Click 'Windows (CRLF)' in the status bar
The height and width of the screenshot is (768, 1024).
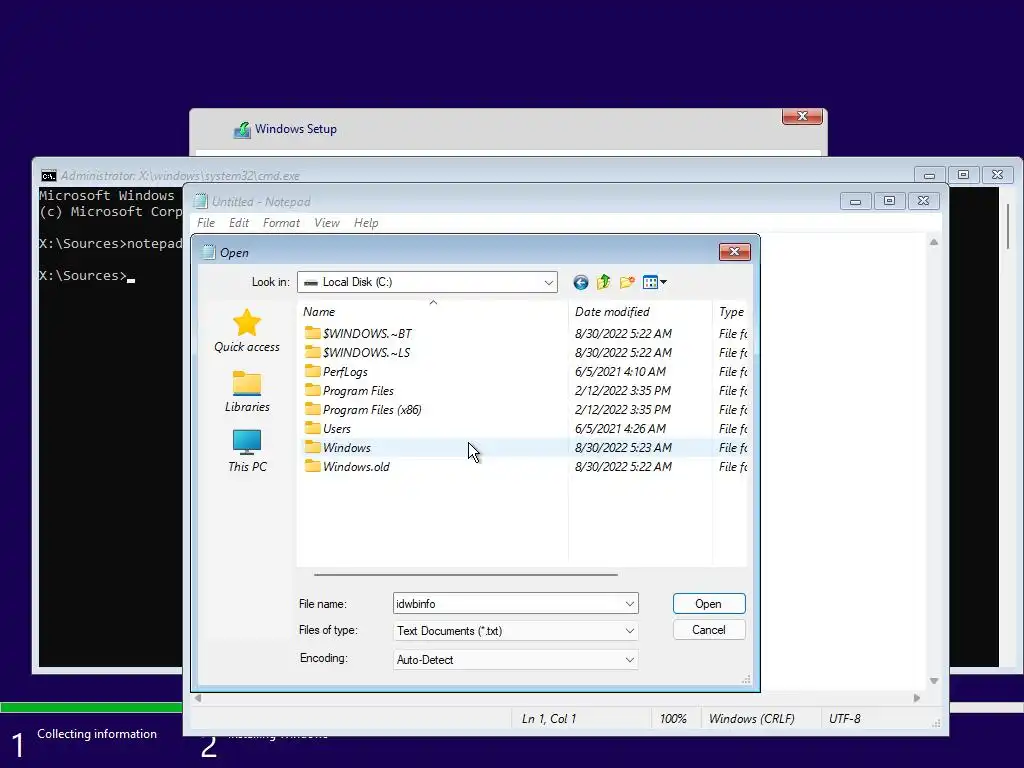tap(752, 719)
